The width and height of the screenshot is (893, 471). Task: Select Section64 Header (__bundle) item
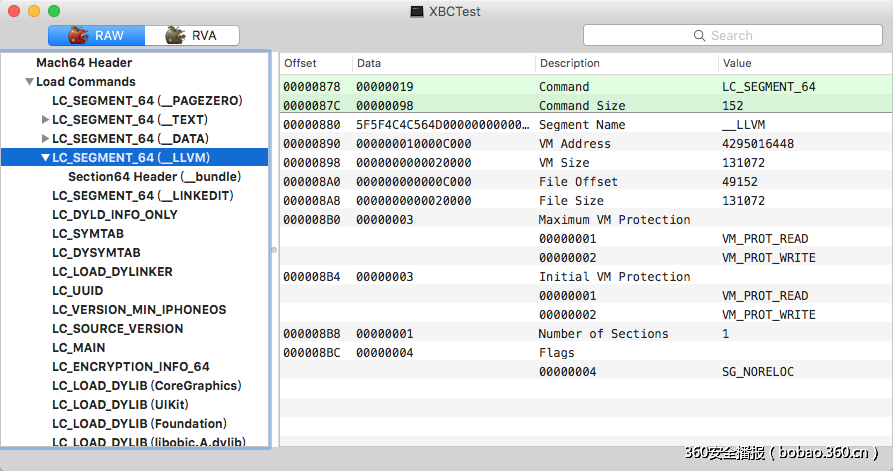[x=154, y=177]
